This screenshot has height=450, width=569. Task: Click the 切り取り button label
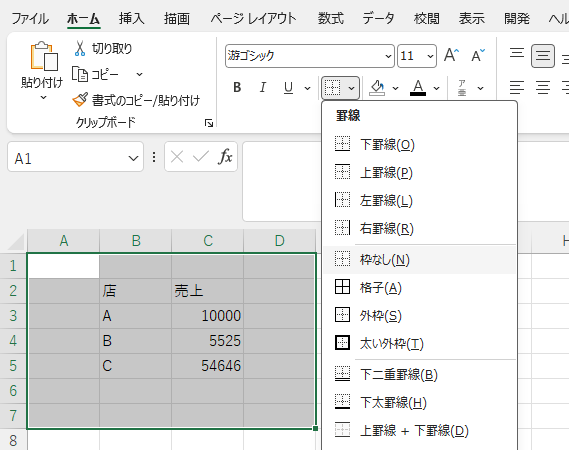[112, 48]
